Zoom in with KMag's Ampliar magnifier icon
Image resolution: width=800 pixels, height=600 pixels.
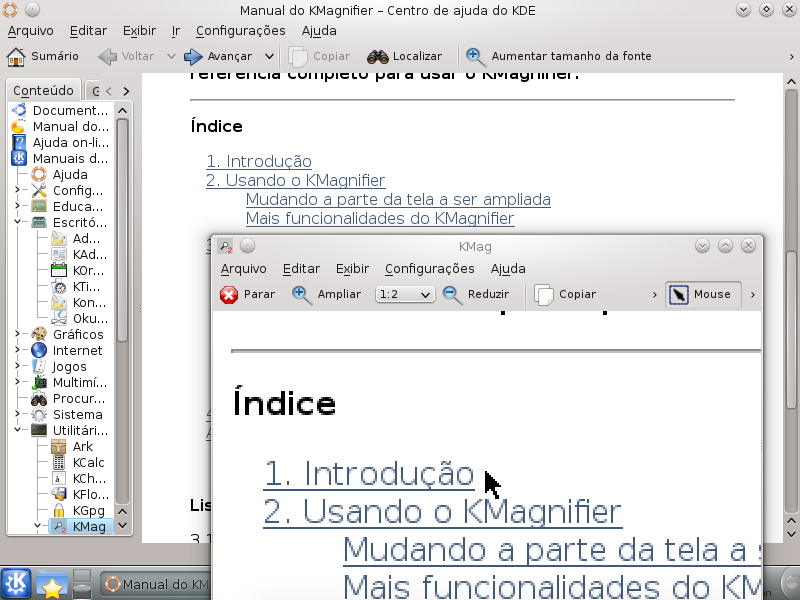[x=302, y=295]
